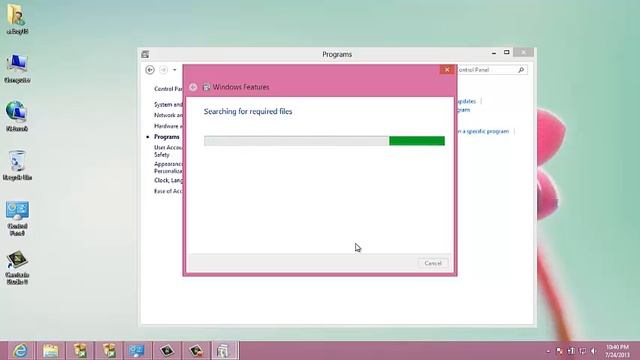Screen dimensions: 640x360
Task: Open recent locations dropdown in Programs window
Action: (x=175, y=70)
